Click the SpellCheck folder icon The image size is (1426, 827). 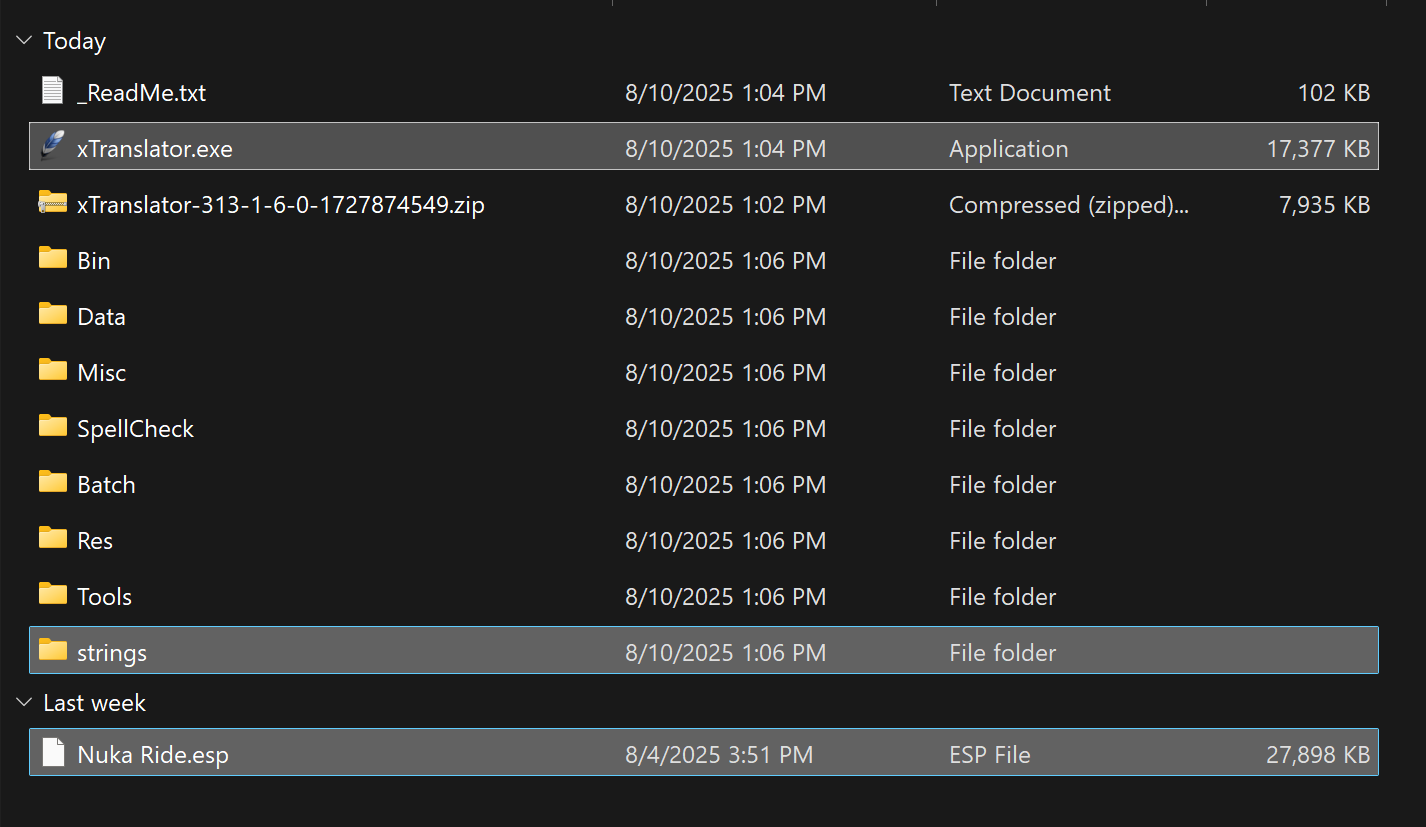[x=52, y=426]
